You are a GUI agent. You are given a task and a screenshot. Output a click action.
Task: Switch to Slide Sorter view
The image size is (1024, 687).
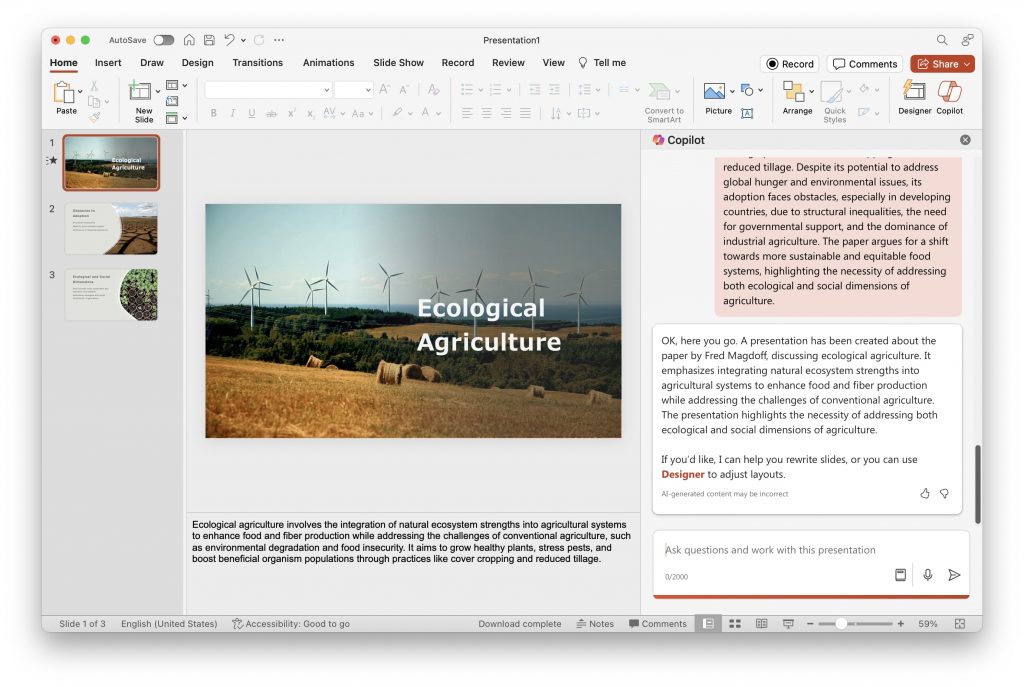tap(735, 624)
